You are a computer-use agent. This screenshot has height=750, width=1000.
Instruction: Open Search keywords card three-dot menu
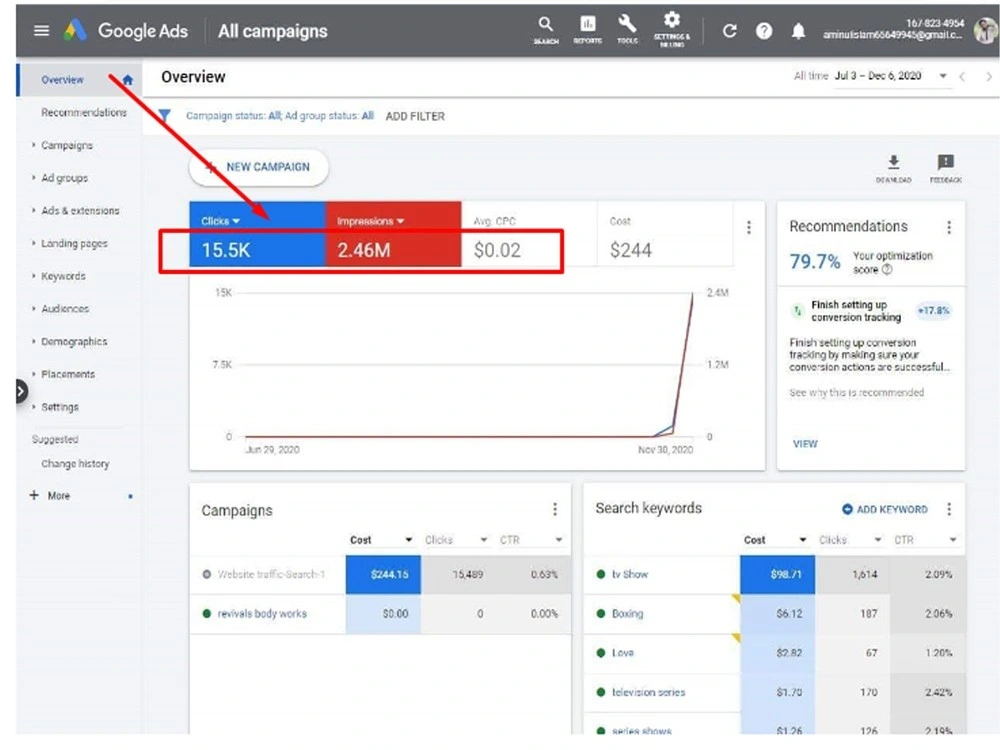(x=949, y=509)
